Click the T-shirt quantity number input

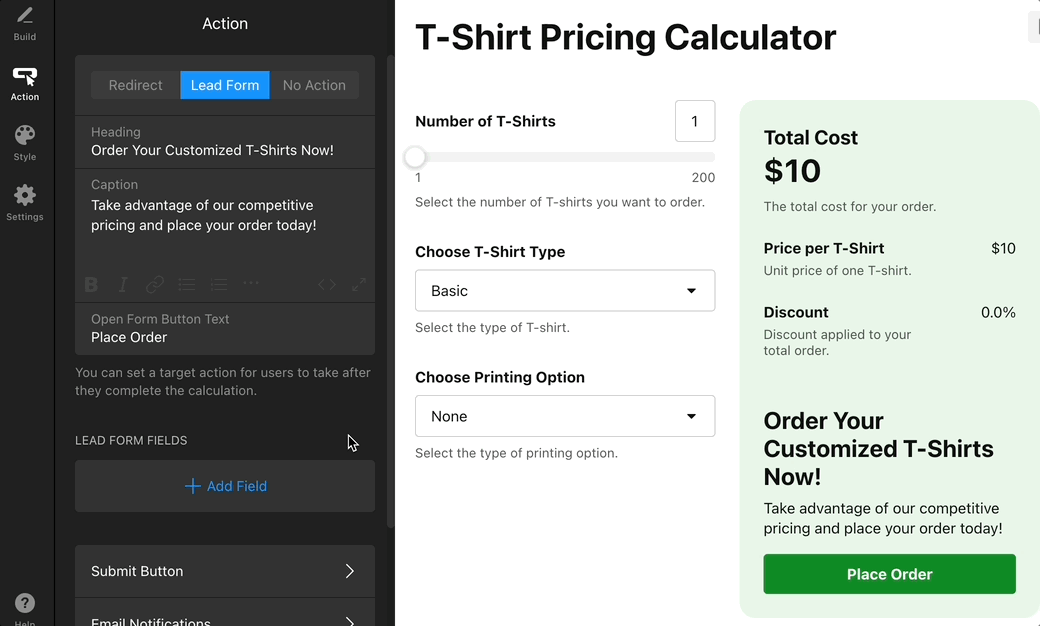tap(695, 121)
